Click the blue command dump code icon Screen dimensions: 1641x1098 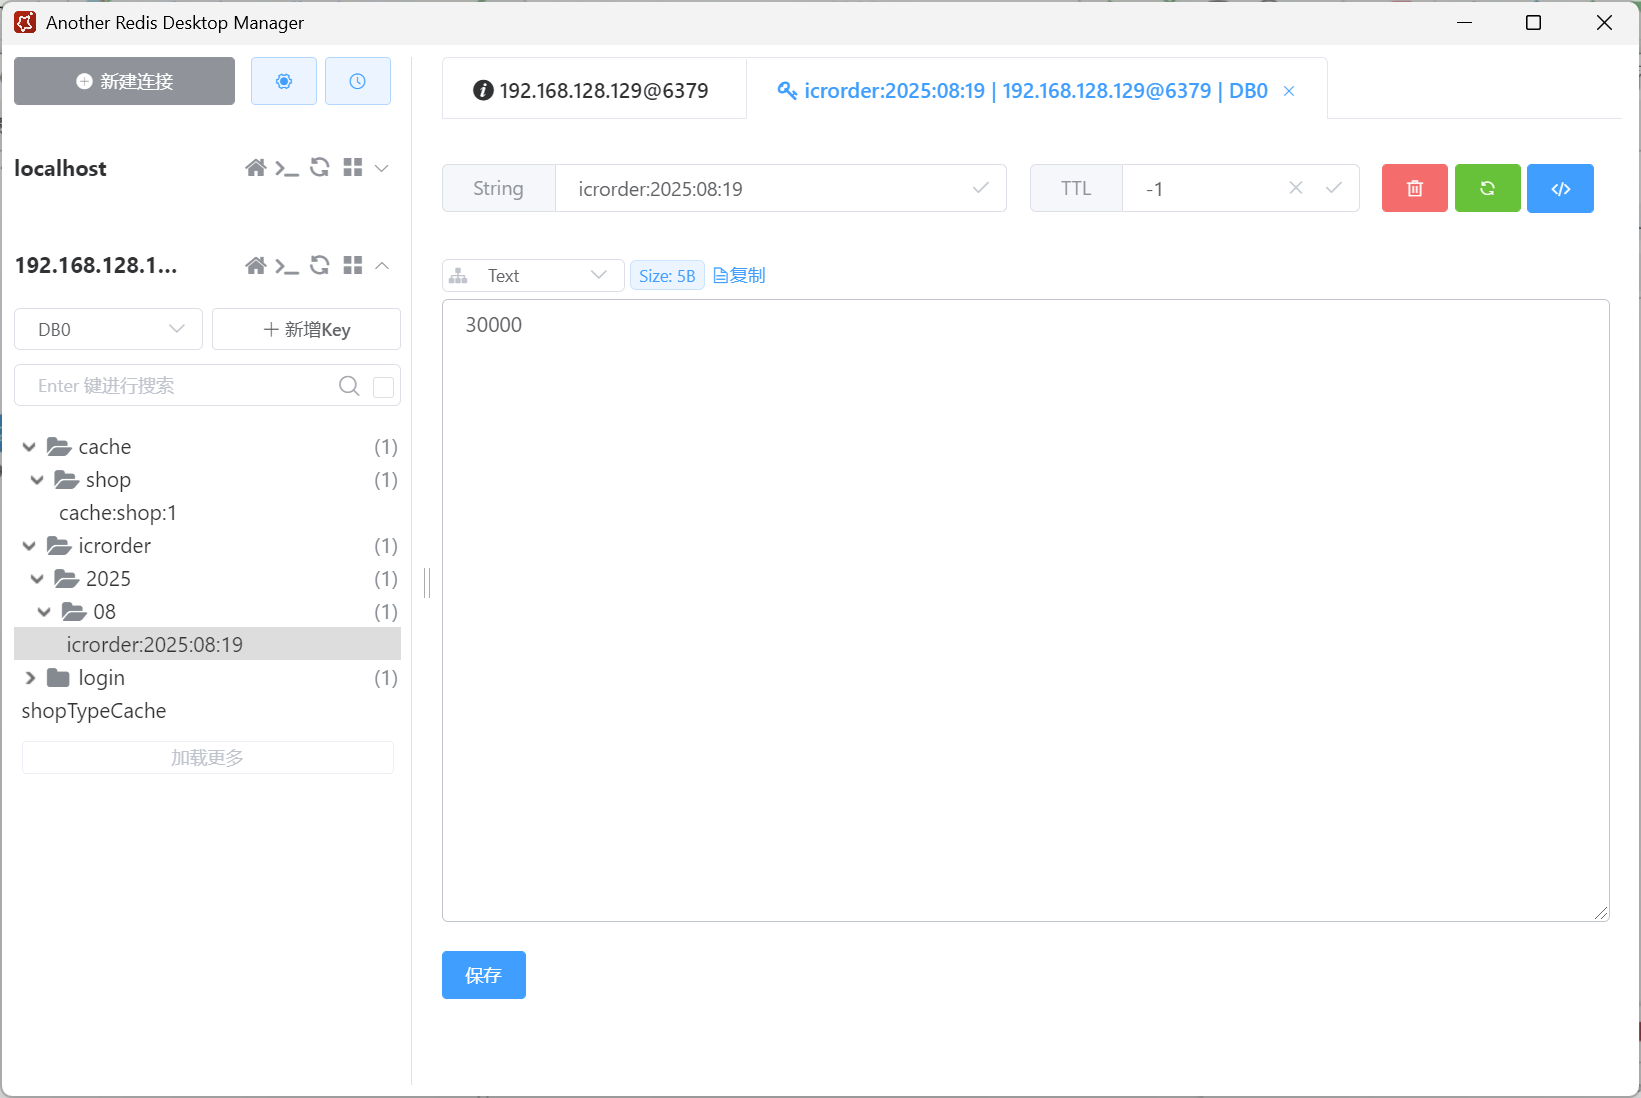pyautogui.click(x=1560, y=188)
